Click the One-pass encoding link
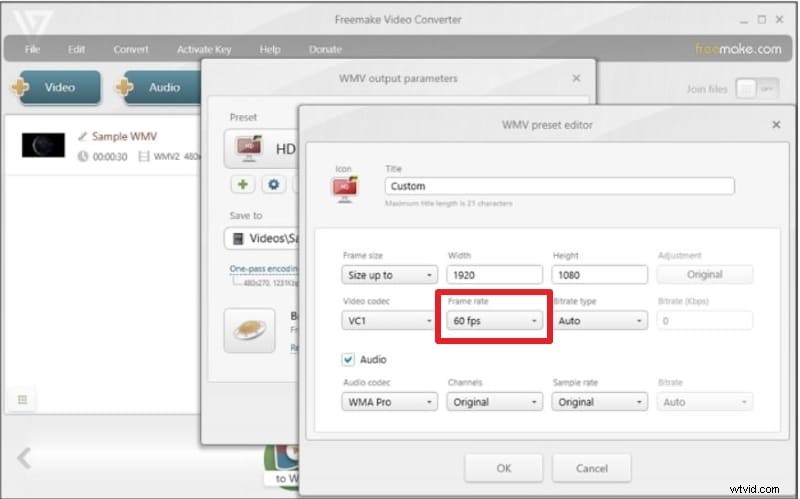 tap(263, 268)
